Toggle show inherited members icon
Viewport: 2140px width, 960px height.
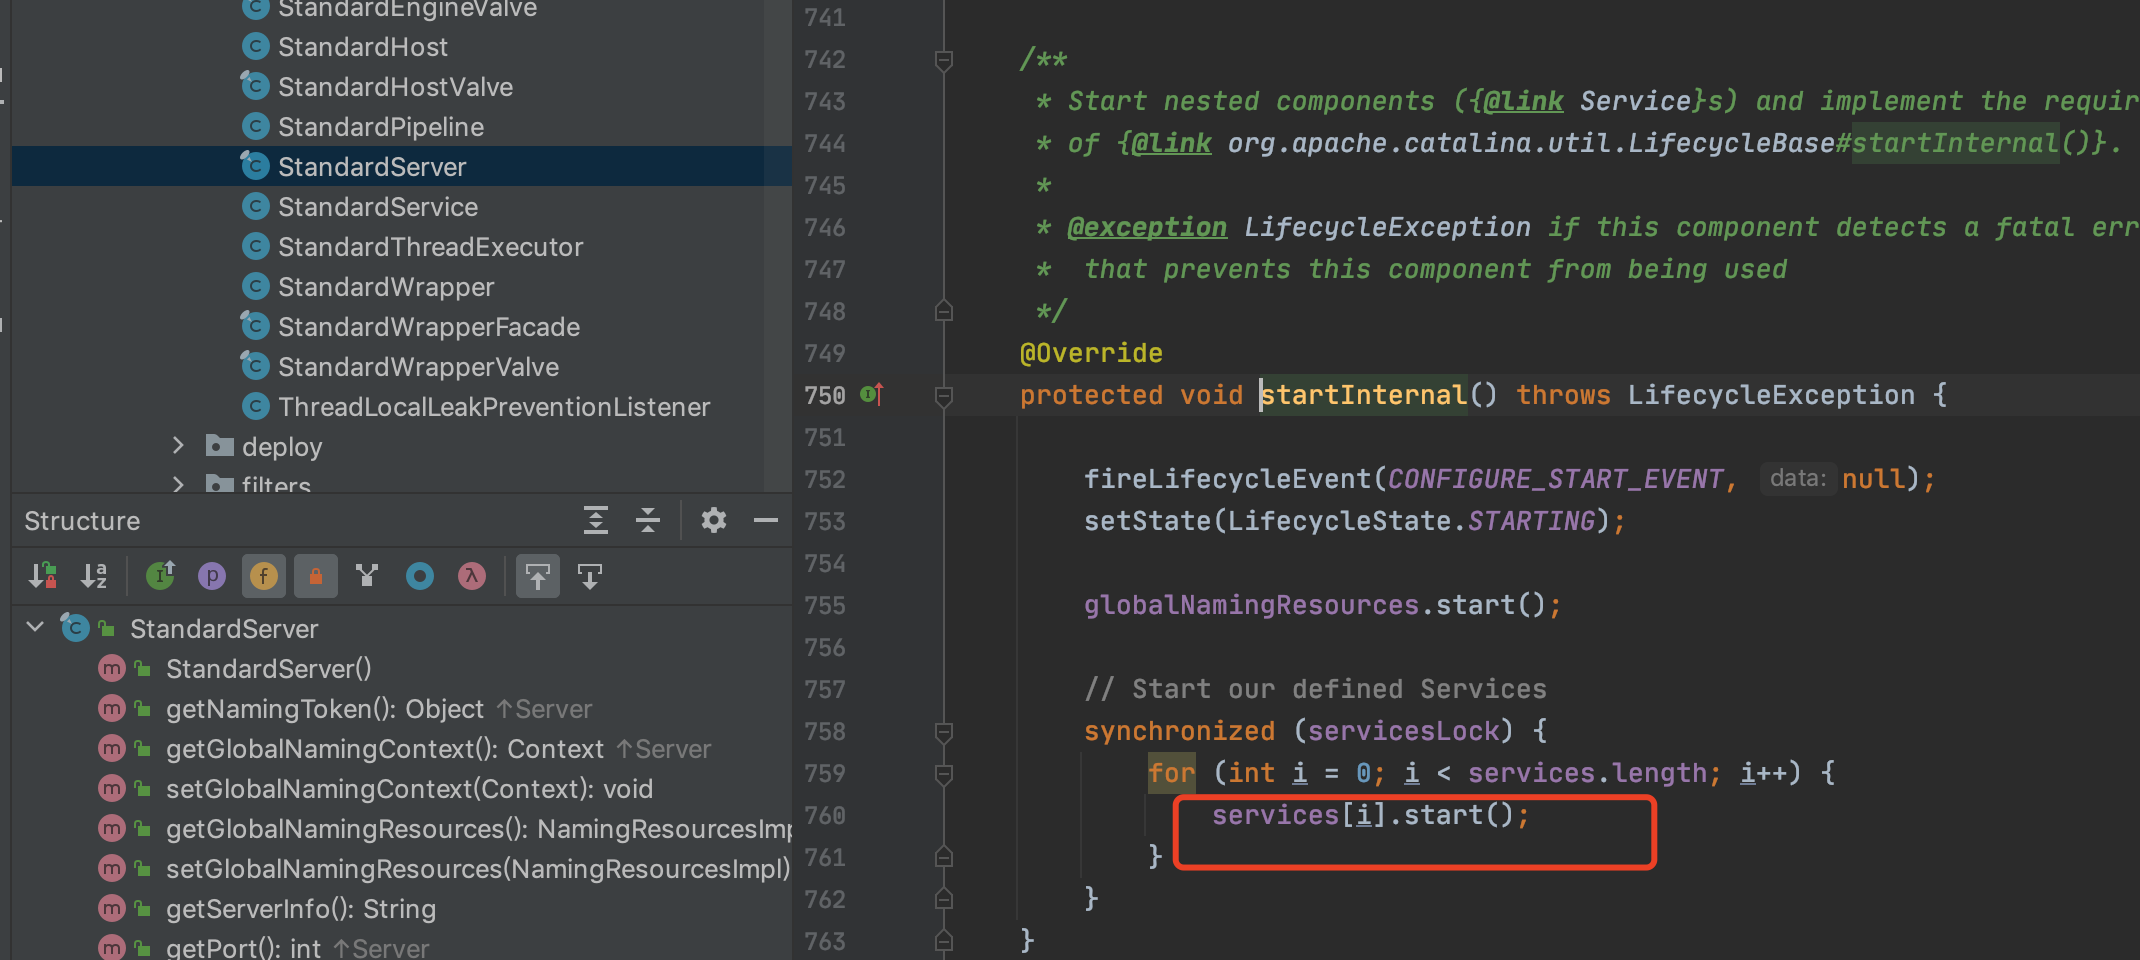(x=367, y=576)
